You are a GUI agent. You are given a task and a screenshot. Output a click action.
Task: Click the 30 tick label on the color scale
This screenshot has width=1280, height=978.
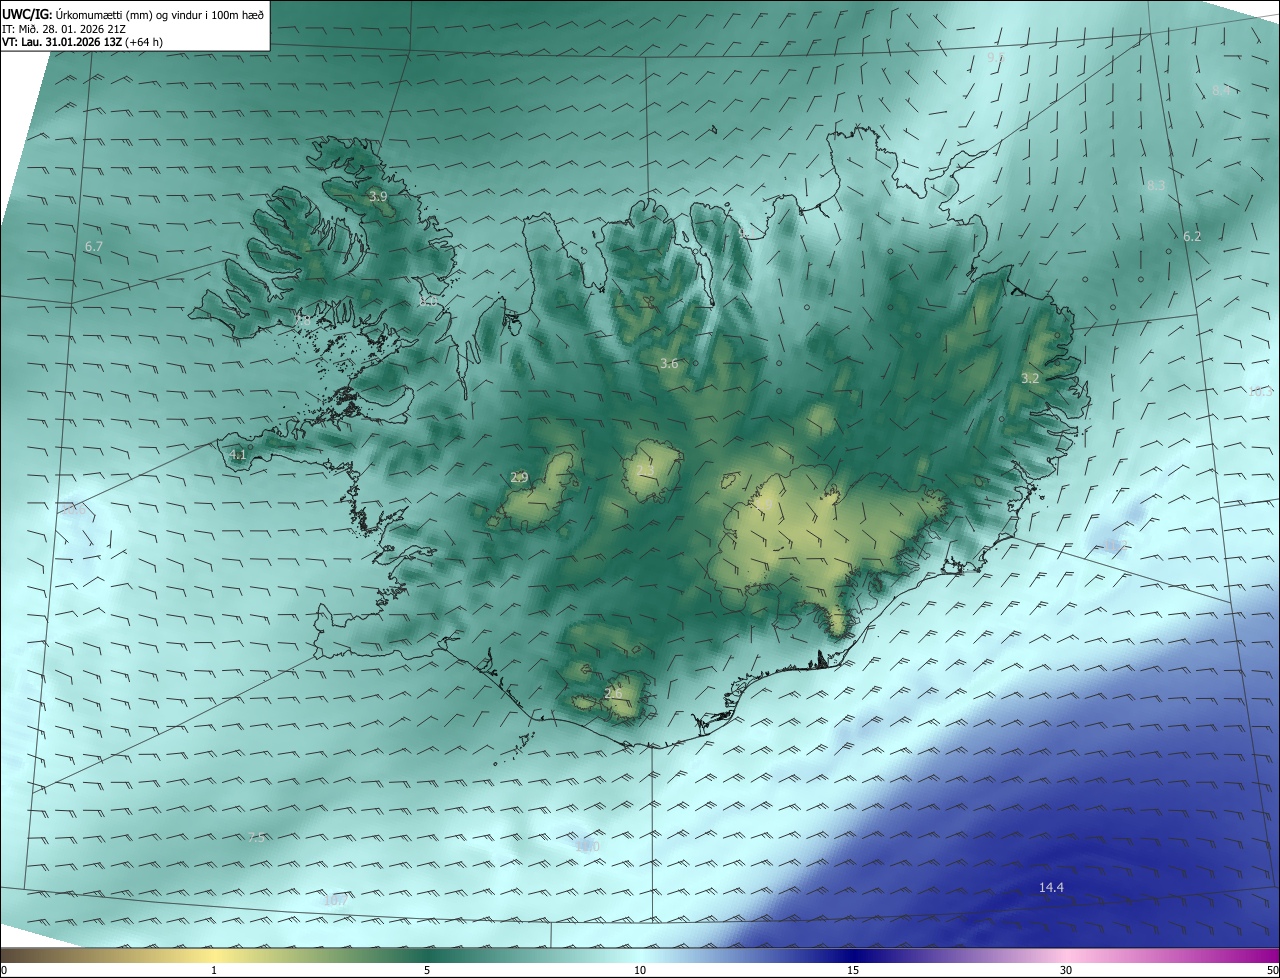pyautogui.click(x=1066, y=970)
